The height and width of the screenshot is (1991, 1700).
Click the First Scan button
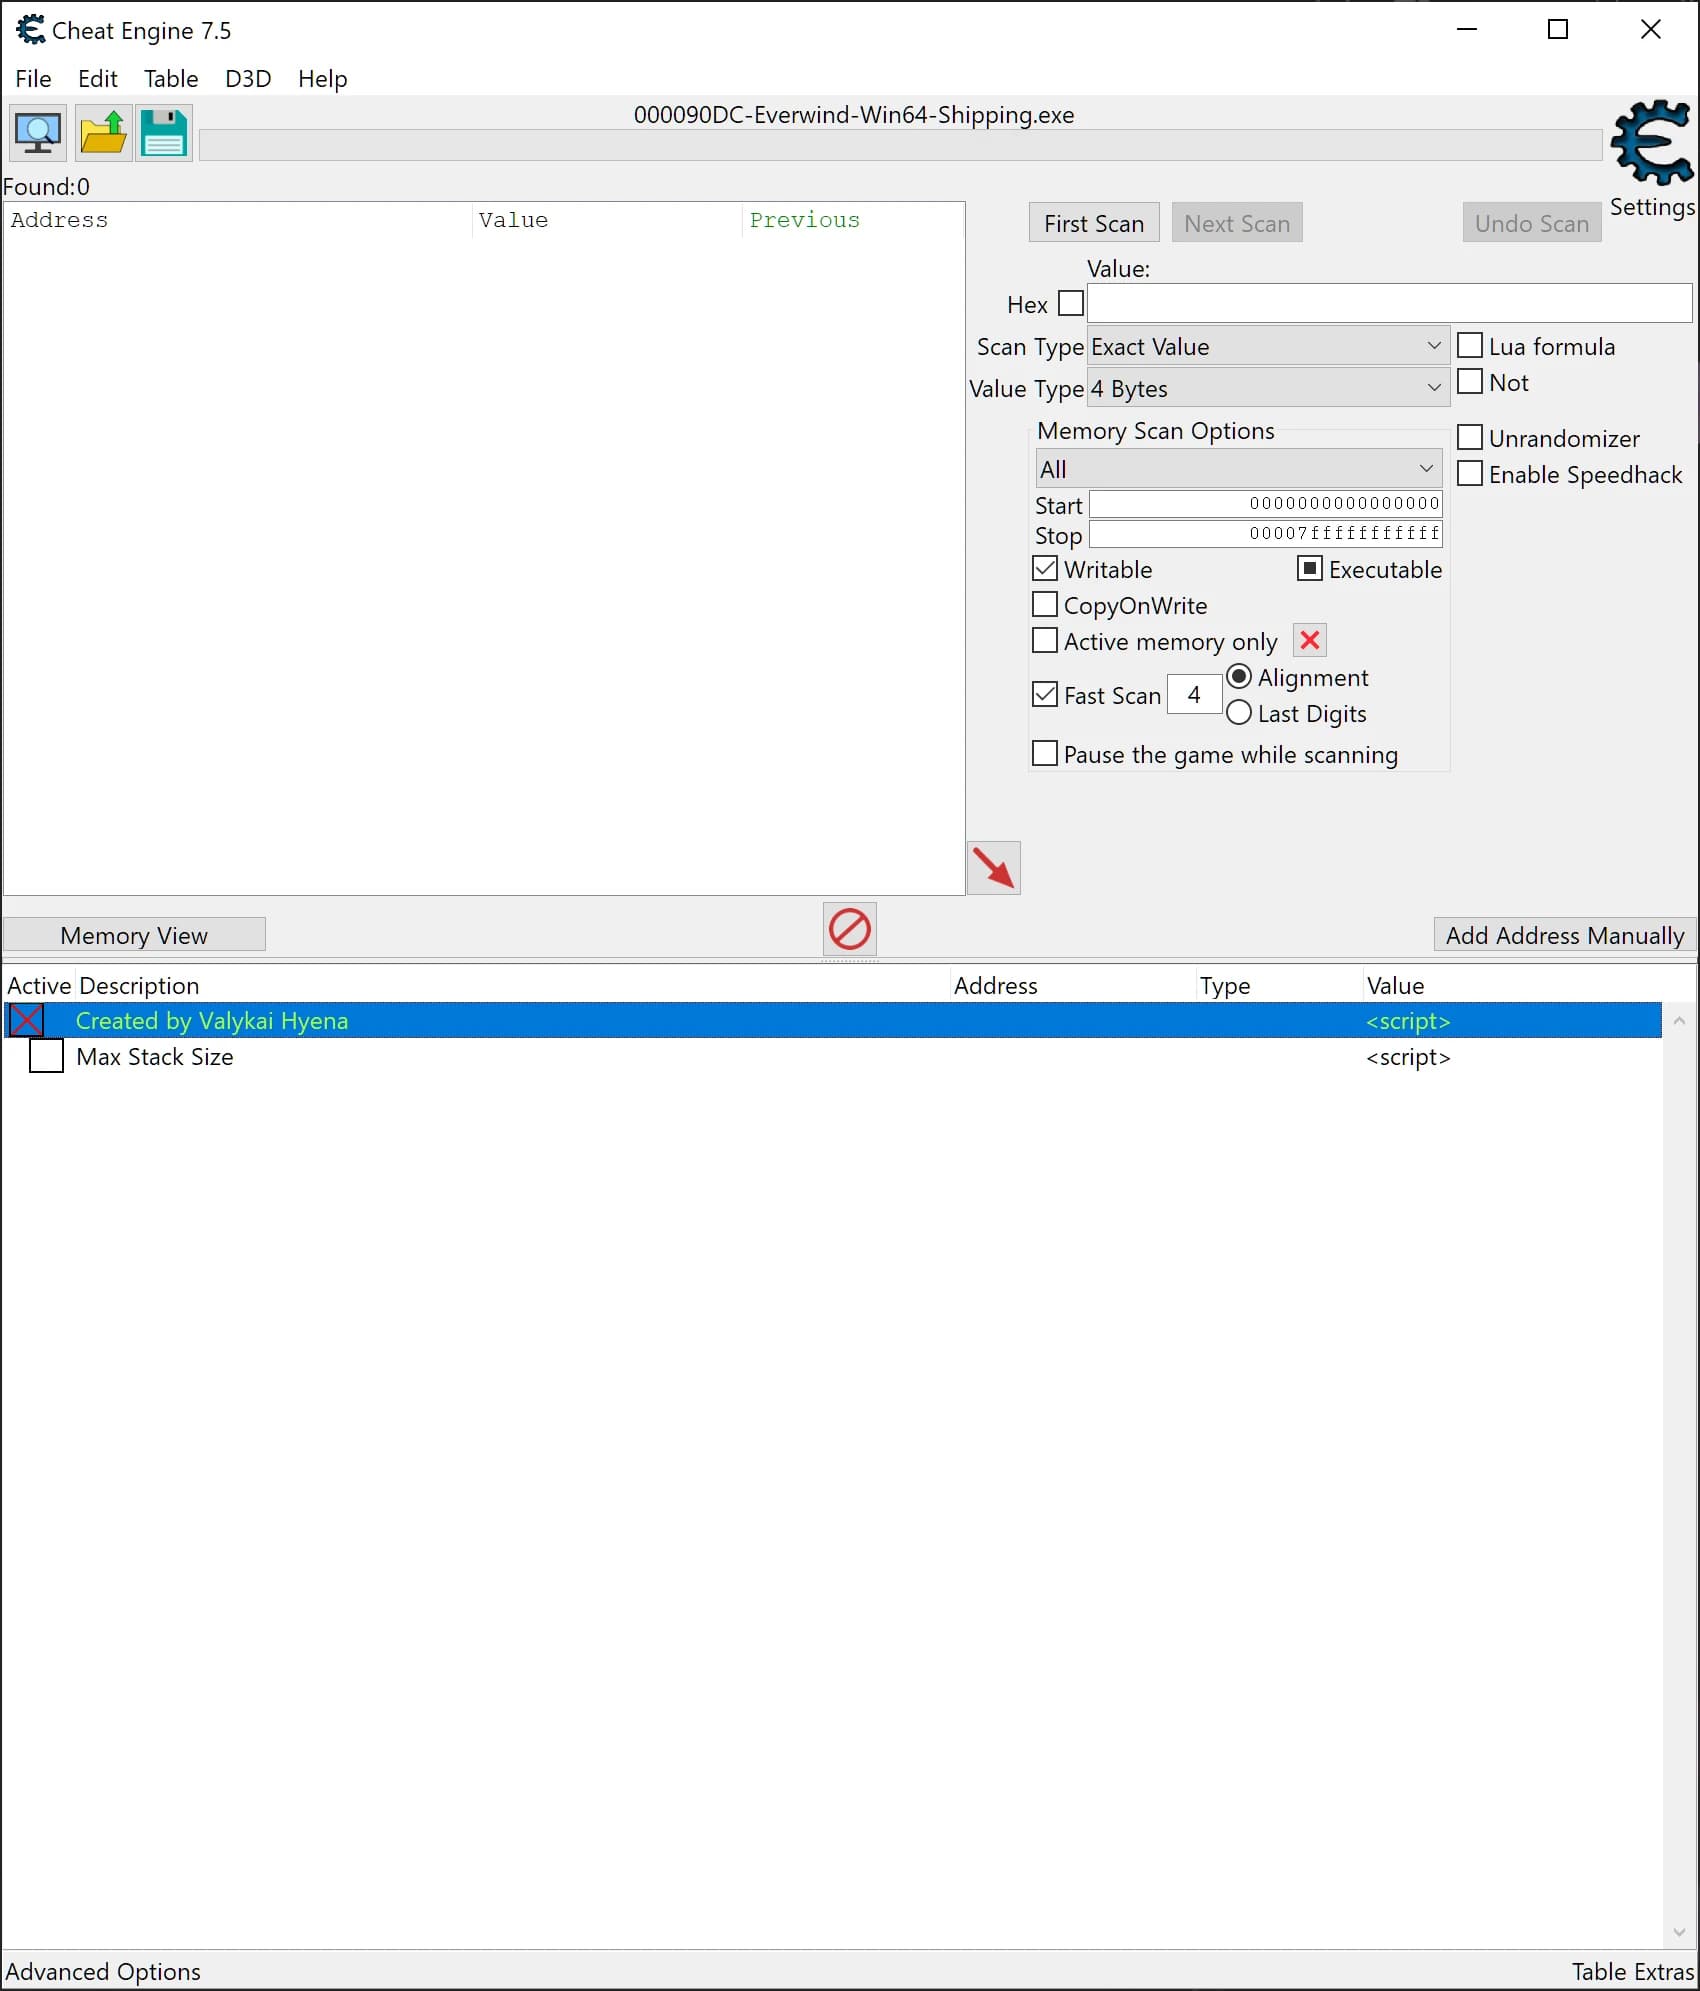(x=1094, y=223)
